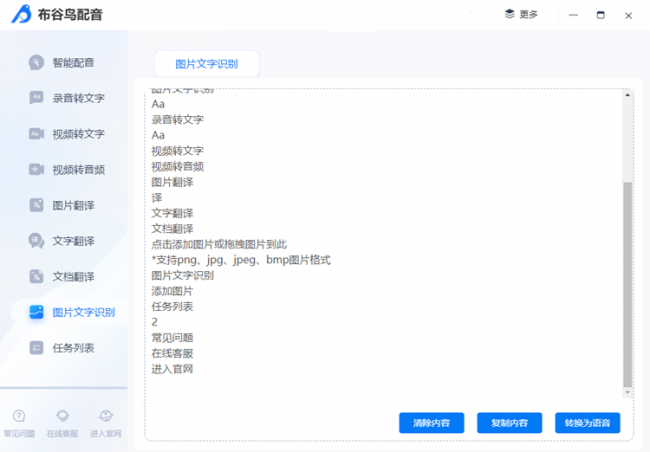
Task: Click the recognized line 在线客服 in results
Action: tap(172, 353)
